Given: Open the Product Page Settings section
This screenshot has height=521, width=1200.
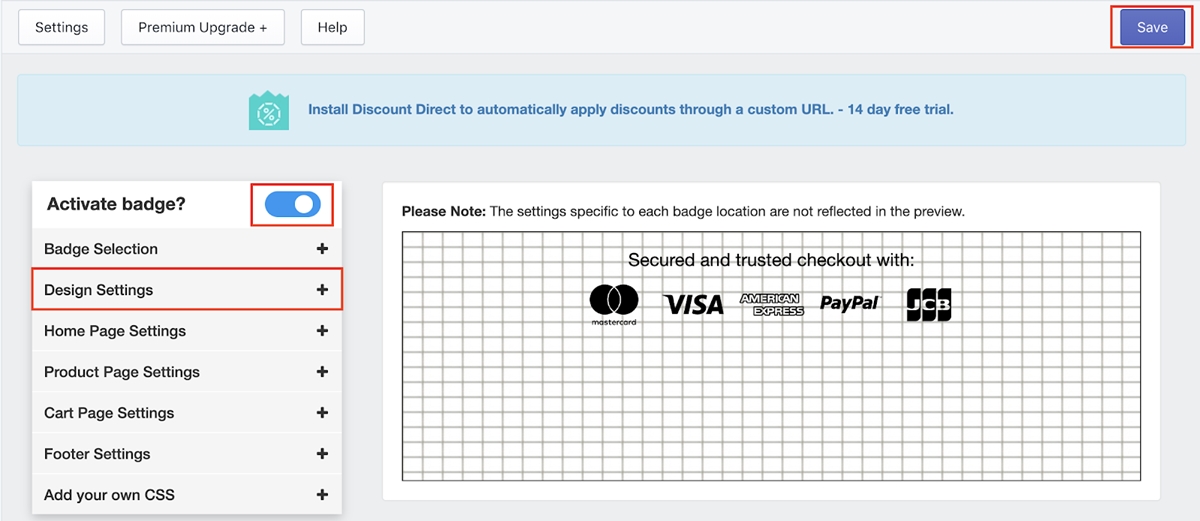Looking at the screenshot, I should click(x=122, y=372).
